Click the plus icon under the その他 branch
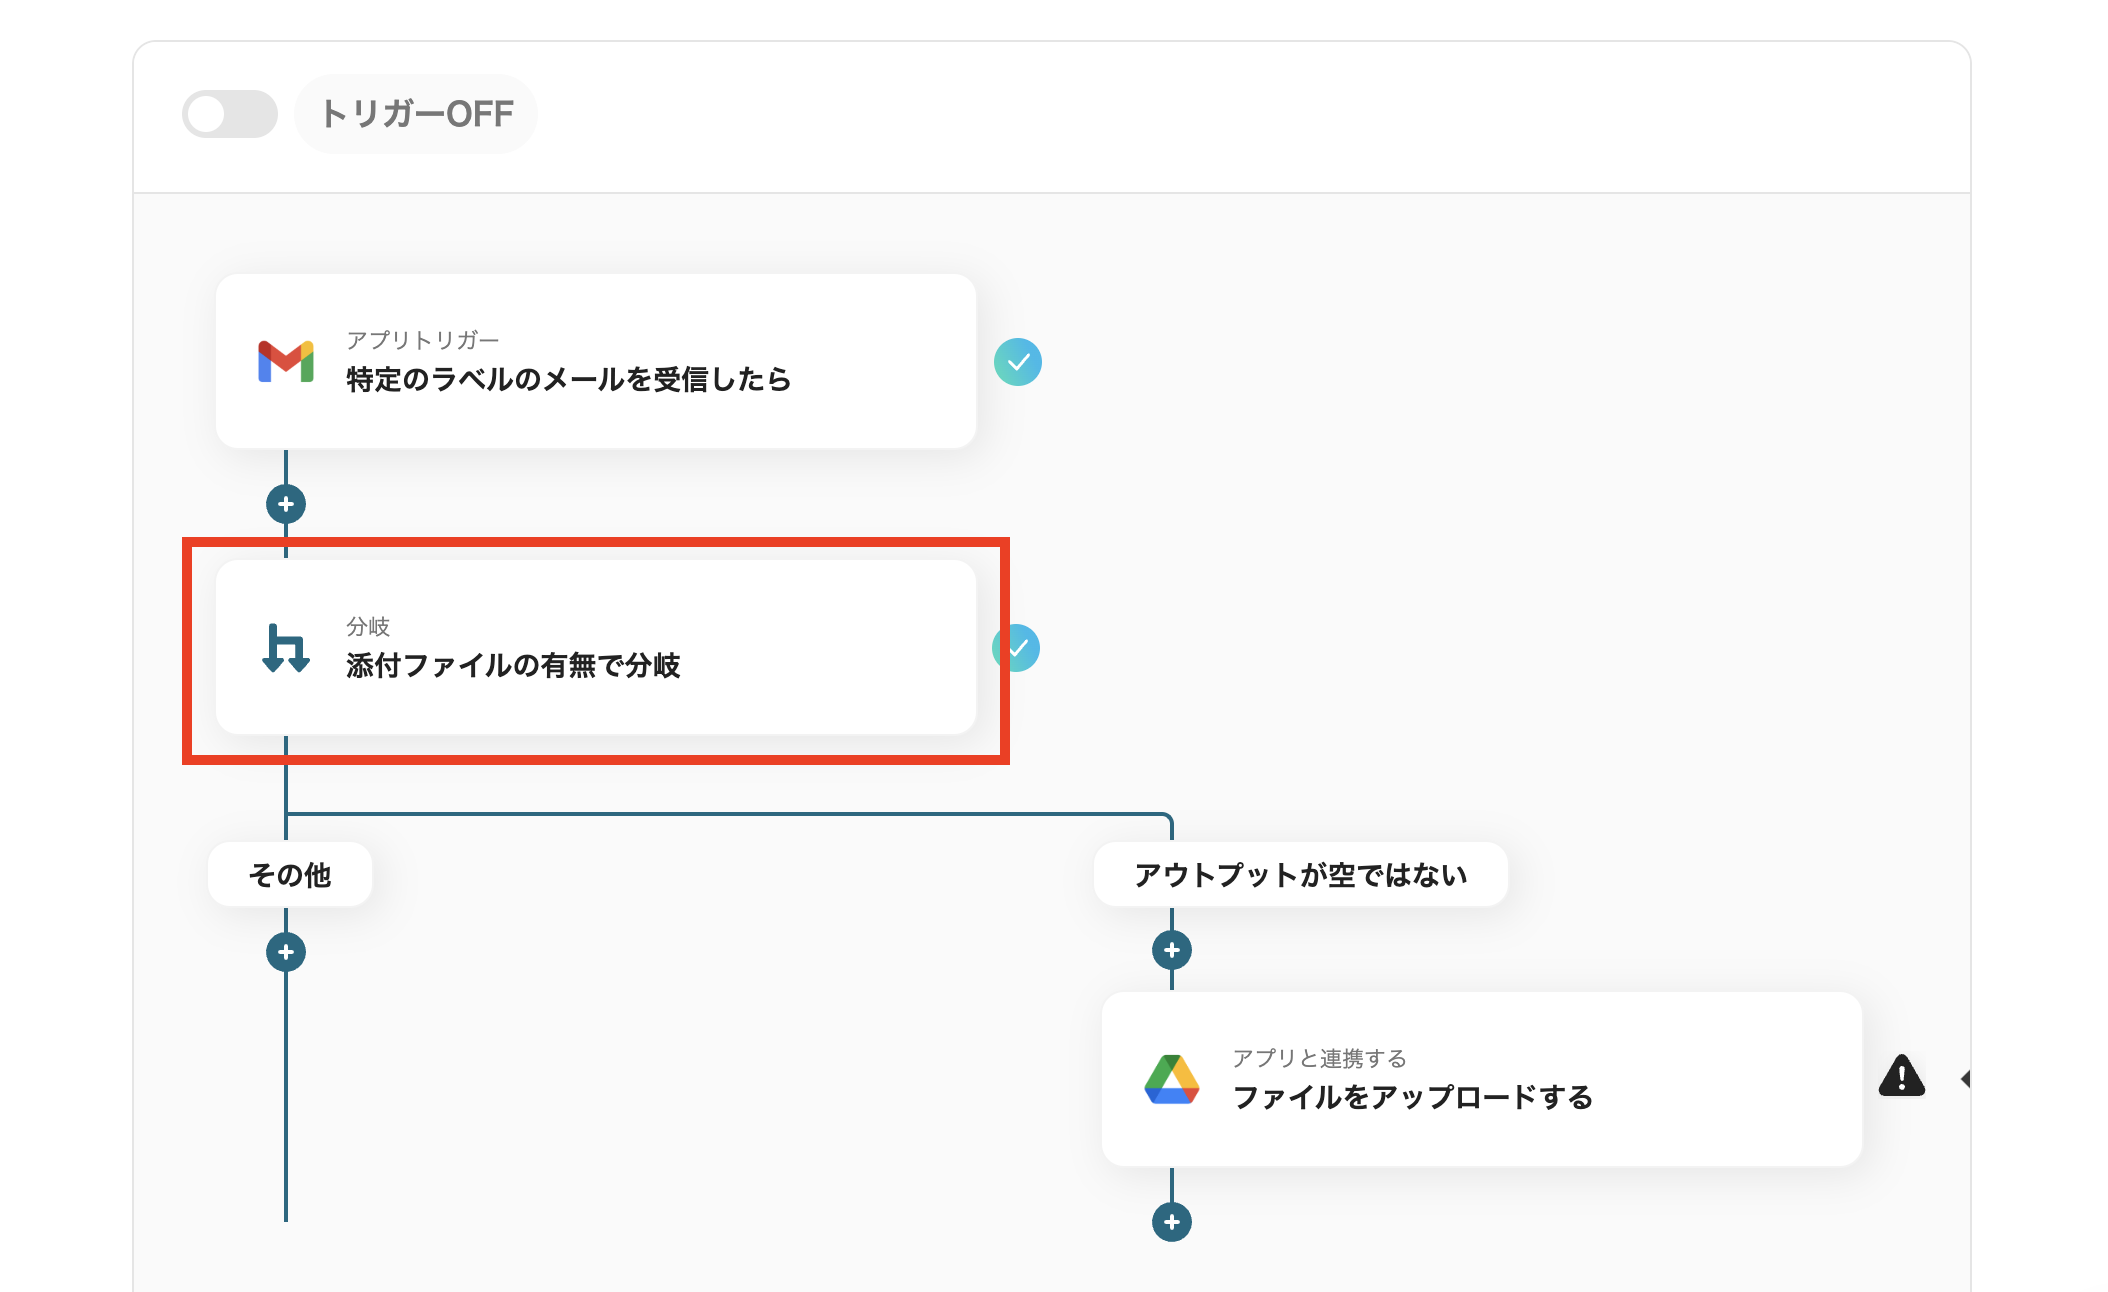Image resolution: width=2108 pixels, height=1292 pixels. click(286, 952)
